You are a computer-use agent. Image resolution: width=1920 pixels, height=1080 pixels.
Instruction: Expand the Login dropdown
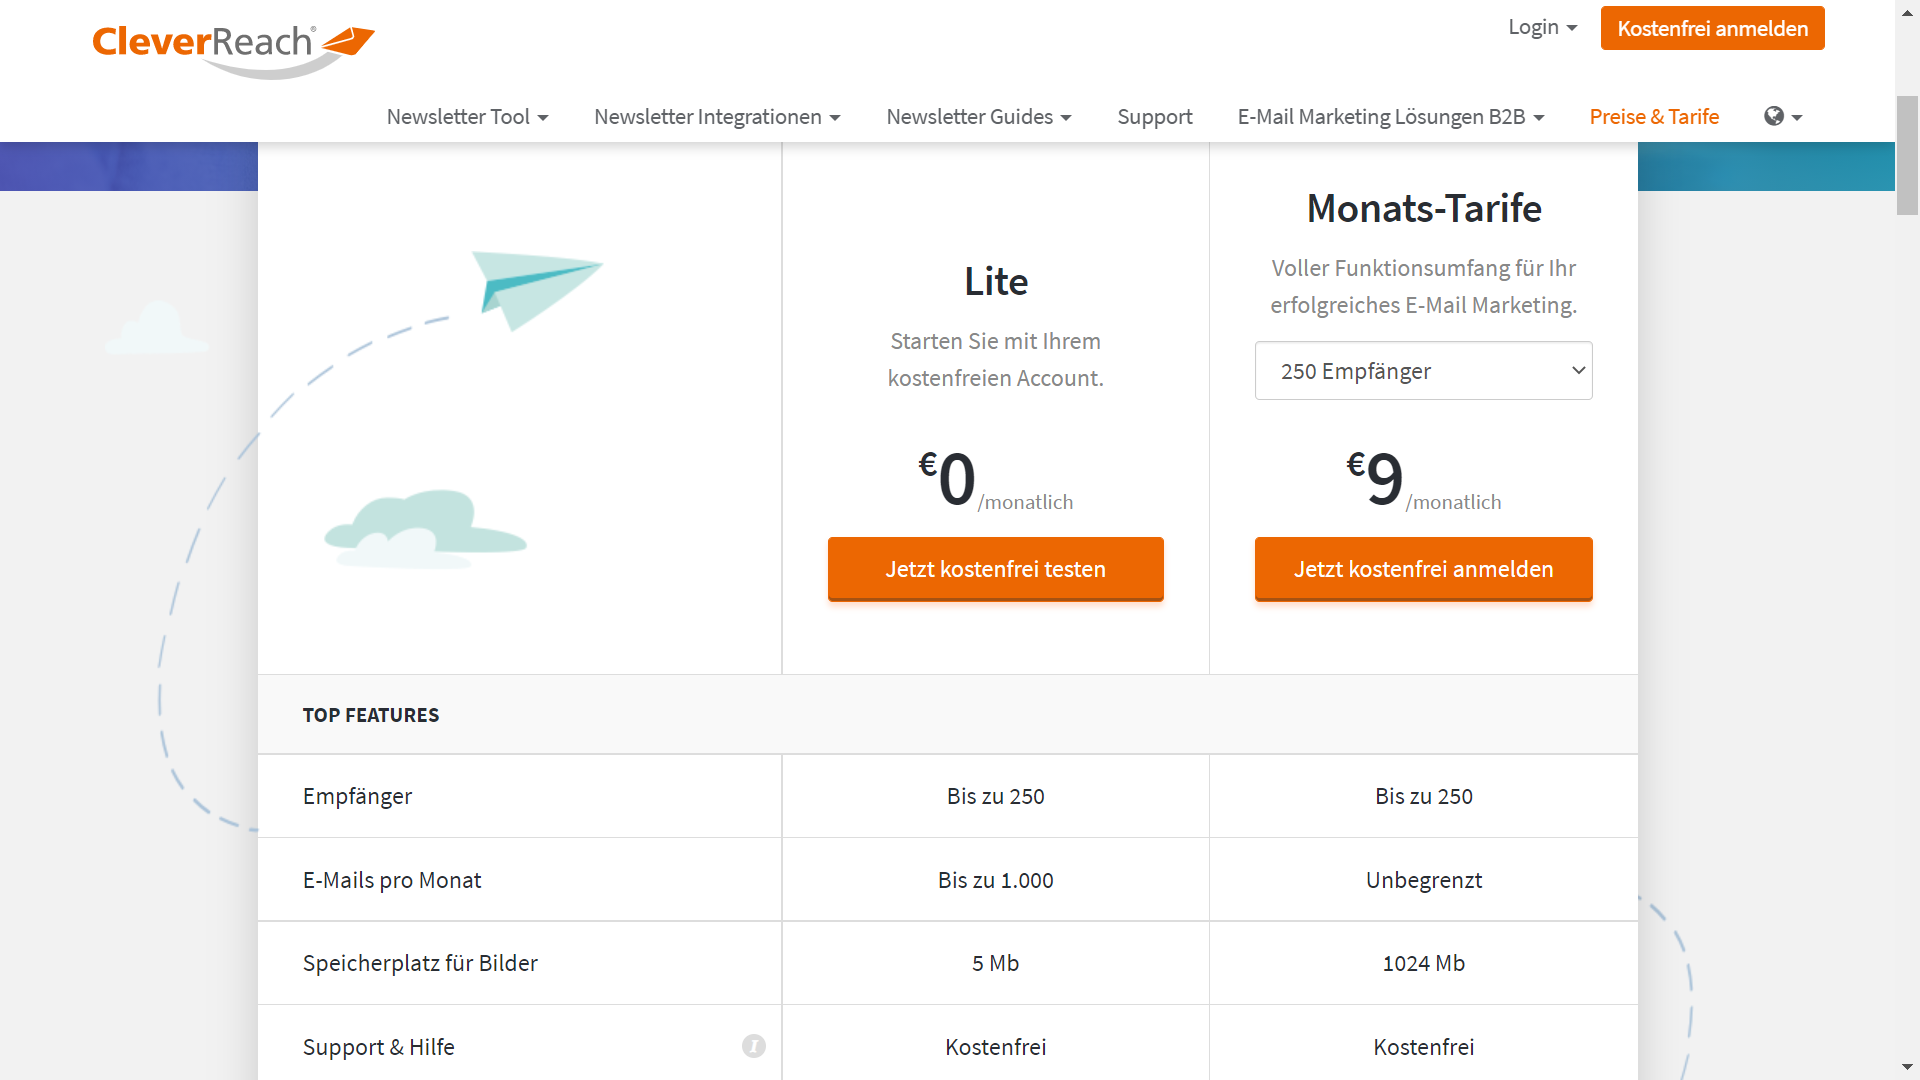pos(1542,28)
